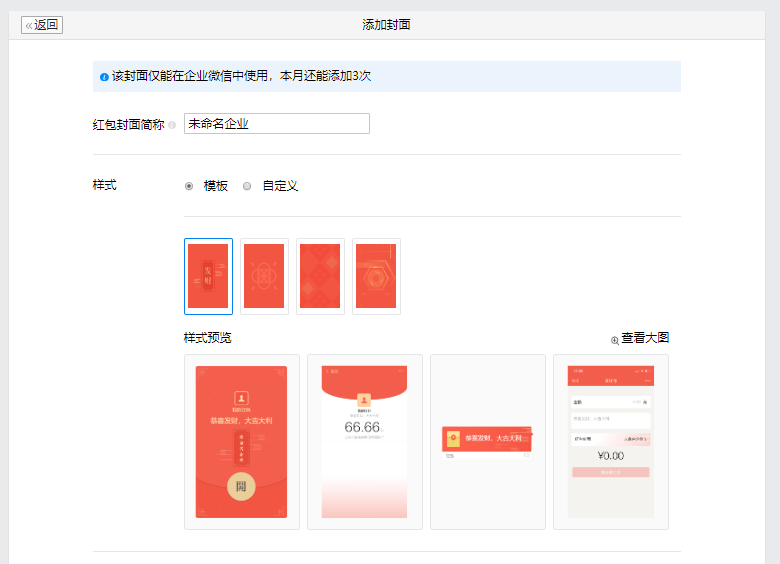
Task: Click the small envelope icon in chat bubble preview
Action: coord(454,439)
